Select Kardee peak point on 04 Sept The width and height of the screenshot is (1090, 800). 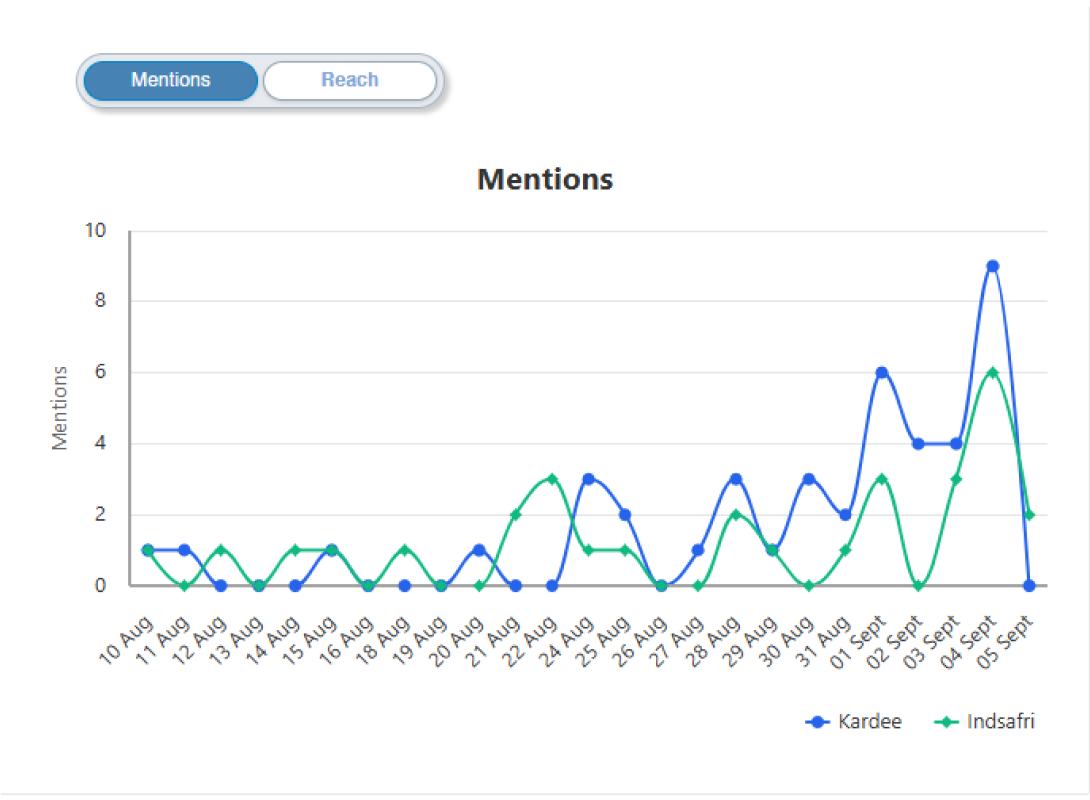click(992, 266)
